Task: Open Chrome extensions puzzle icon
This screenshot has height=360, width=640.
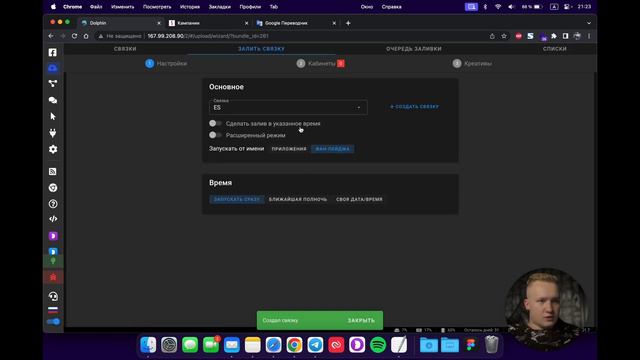Action: (x=553, y=36)
